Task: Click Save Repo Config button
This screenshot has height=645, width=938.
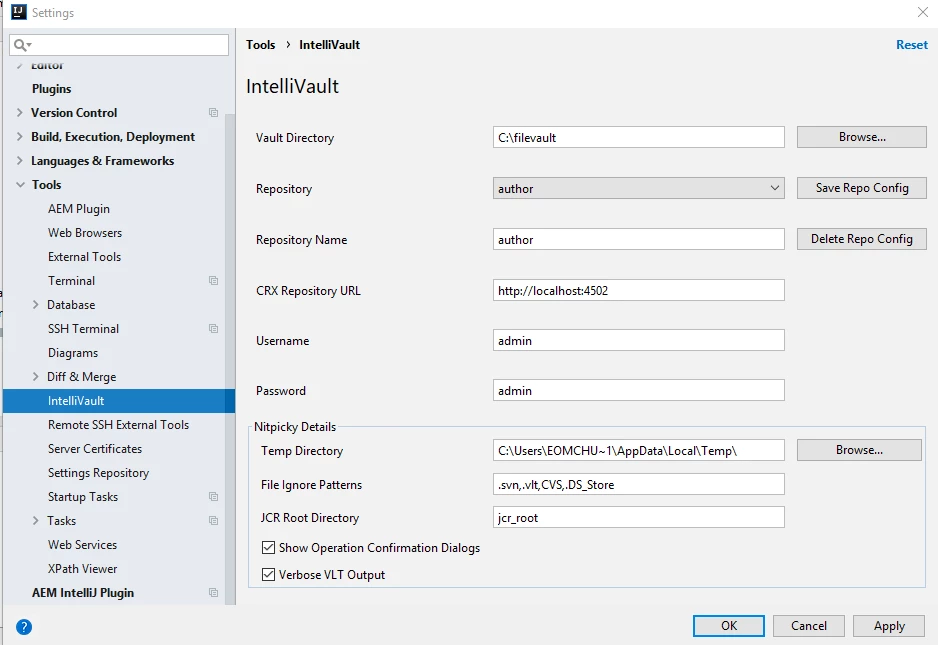Action: (861, 188)
